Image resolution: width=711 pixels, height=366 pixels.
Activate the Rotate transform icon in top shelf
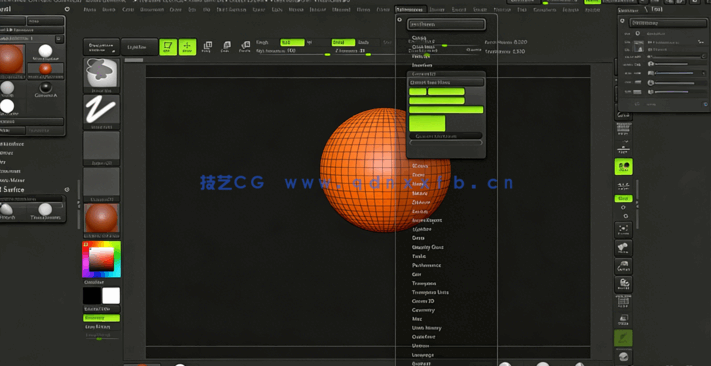coord(244,46)
